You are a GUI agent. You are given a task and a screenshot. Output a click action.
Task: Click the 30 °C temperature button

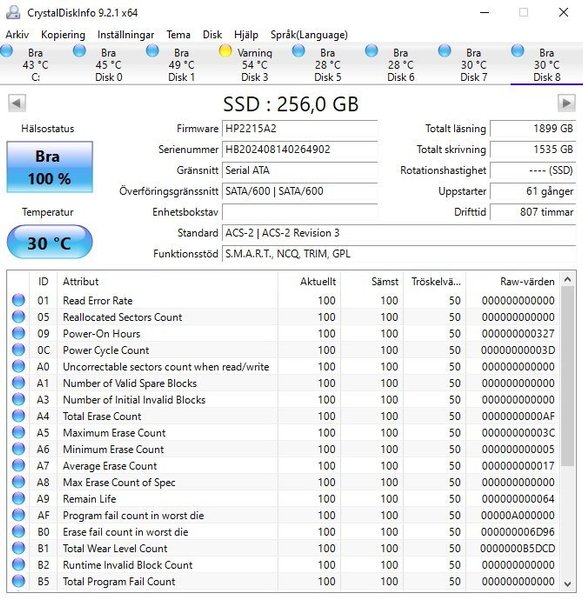49,243
